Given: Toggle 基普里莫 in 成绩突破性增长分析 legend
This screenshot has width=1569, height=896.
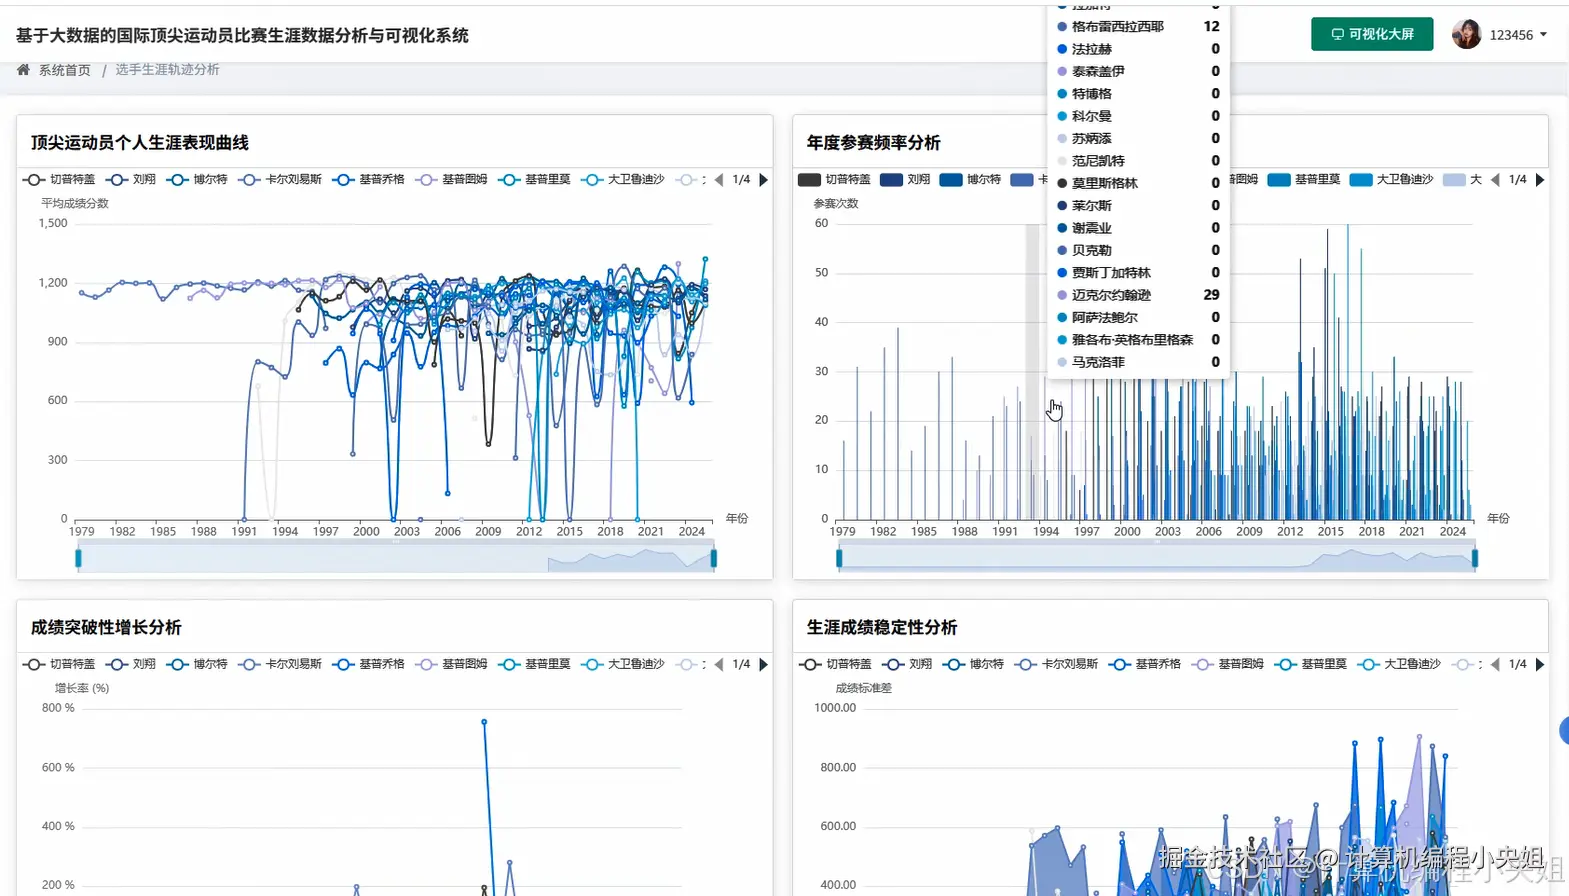Looking at the screenshot, I should pos(535,664).
